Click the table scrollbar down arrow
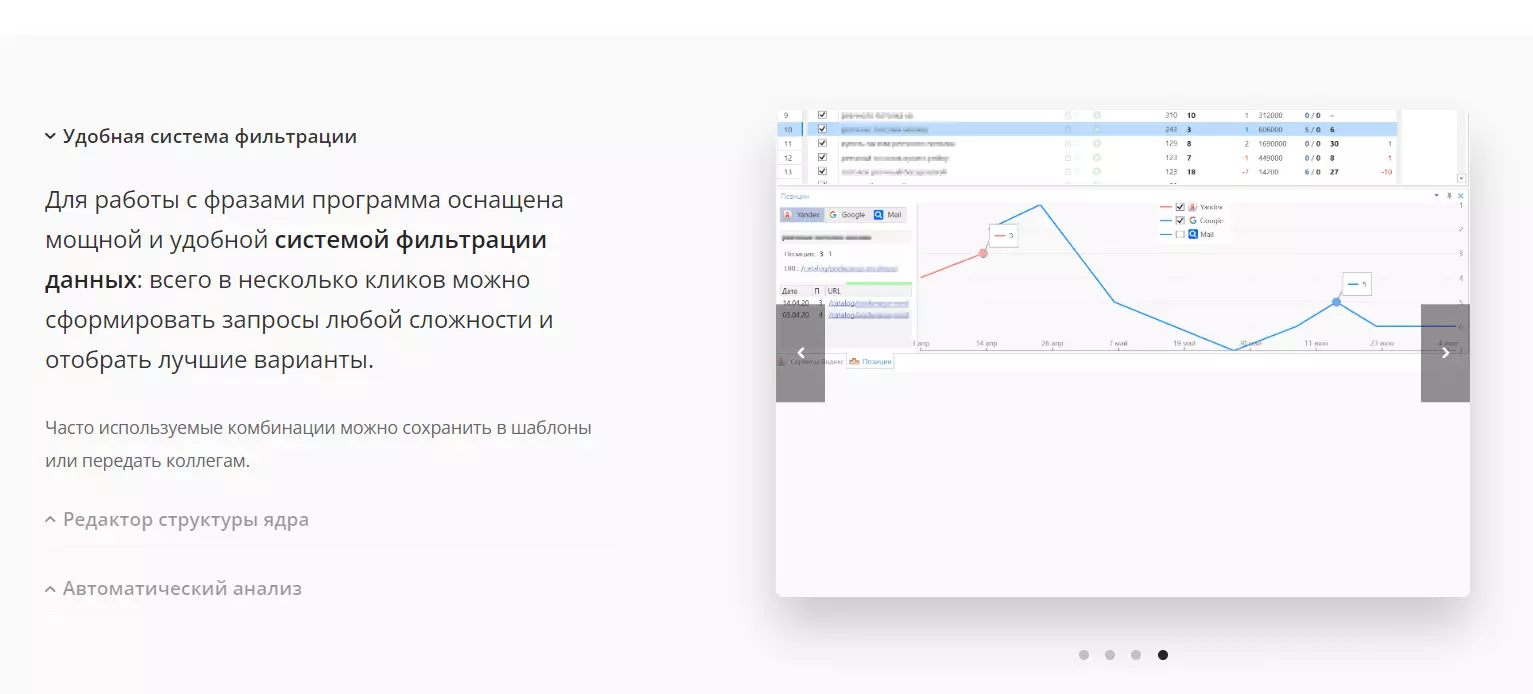 1461,178
